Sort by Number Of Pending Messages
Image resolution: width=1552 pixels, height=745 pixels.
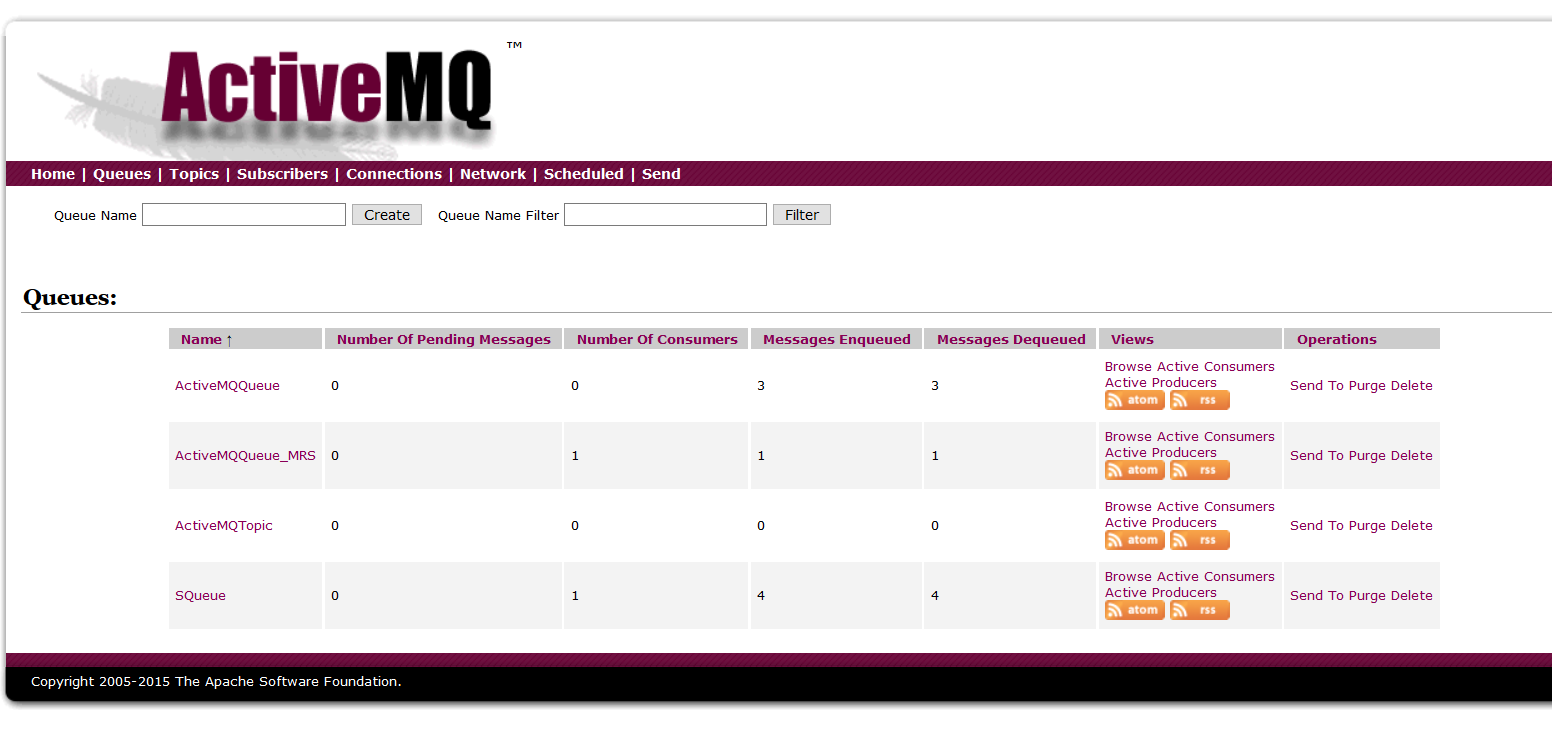[444, 339]
